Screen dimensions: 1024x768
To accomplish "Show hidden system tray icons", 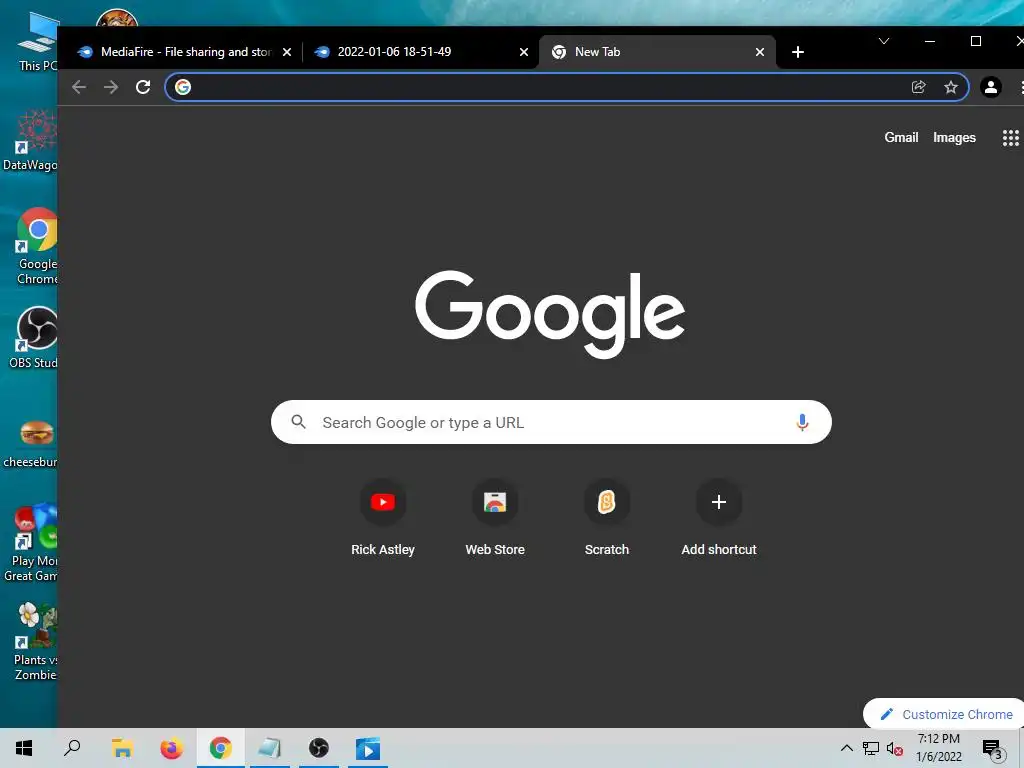I will pyautogui.click(x=846, y=748).
